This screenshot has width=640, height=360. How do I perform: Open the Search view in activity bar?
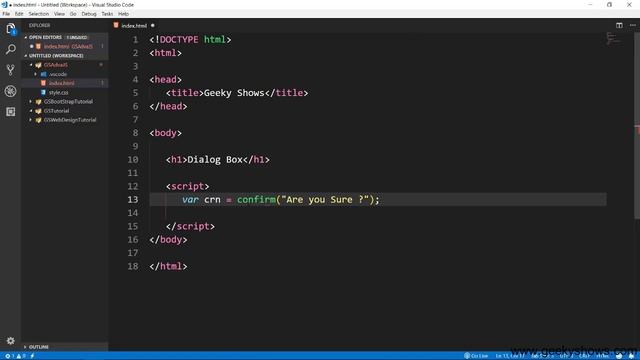click(11, 49)
